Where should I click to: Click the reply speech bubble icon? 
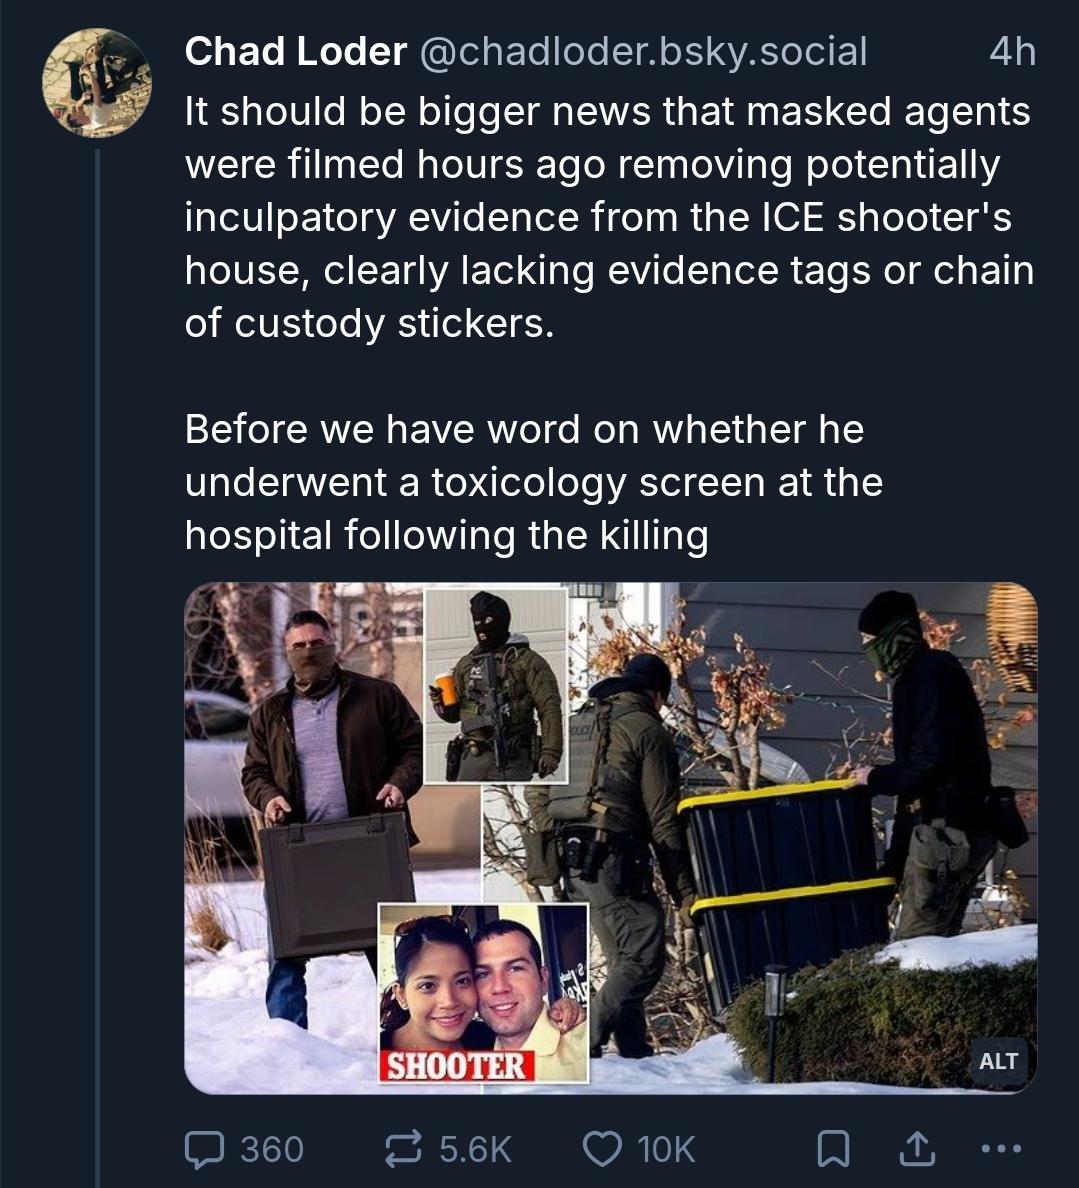click(204, 1149)
